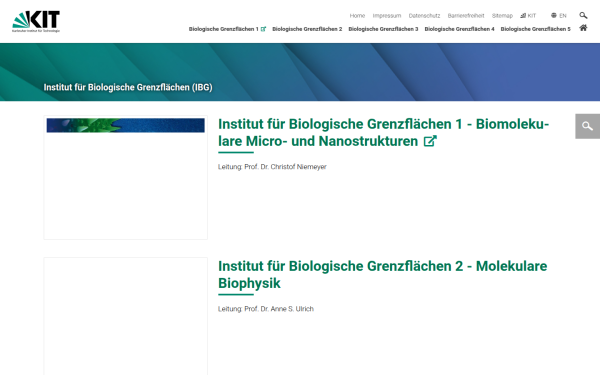Switch language via the globe EN icon
Viewport: 600px width, 375px height.
(559, 16)
